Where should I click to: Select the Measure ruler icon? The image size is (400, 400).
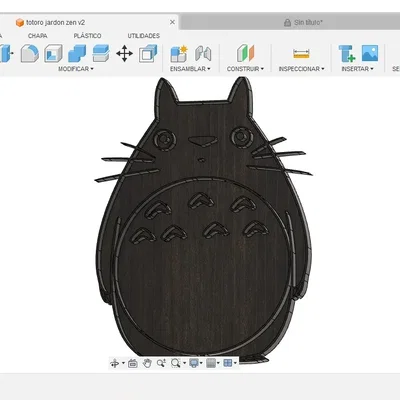coord(301,54)
